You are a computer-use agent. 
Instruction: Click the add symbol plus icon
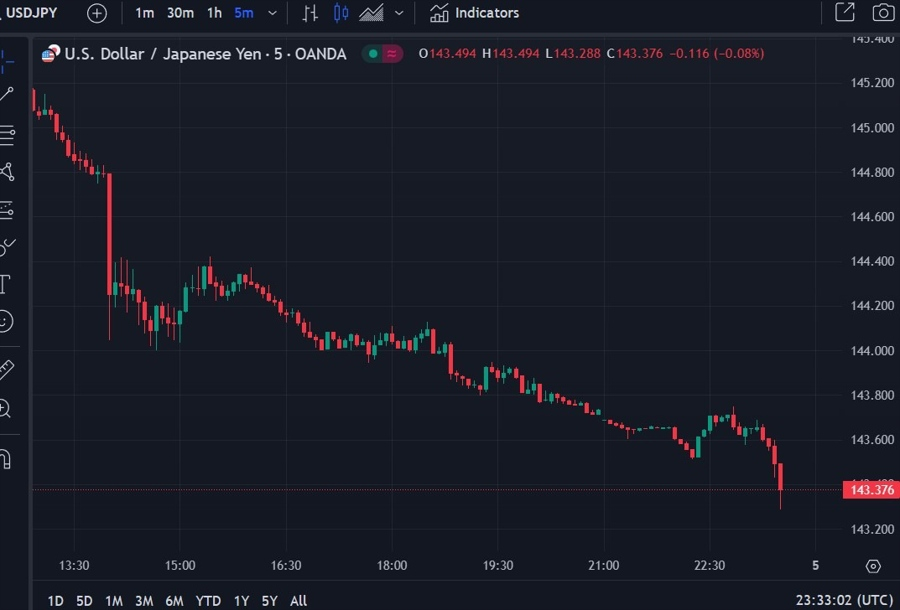[x=96, y=13]
